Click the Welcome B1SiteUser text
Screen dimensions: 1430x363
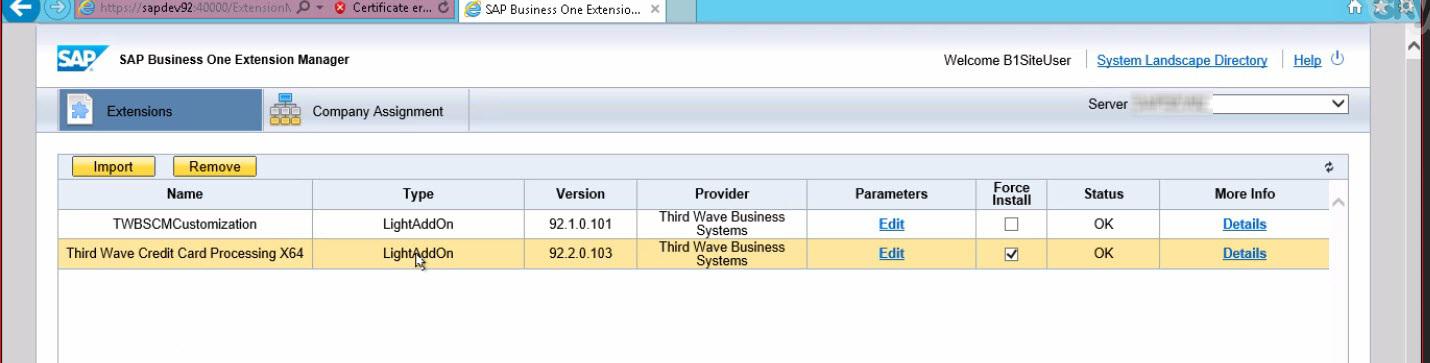[1007, 60]
